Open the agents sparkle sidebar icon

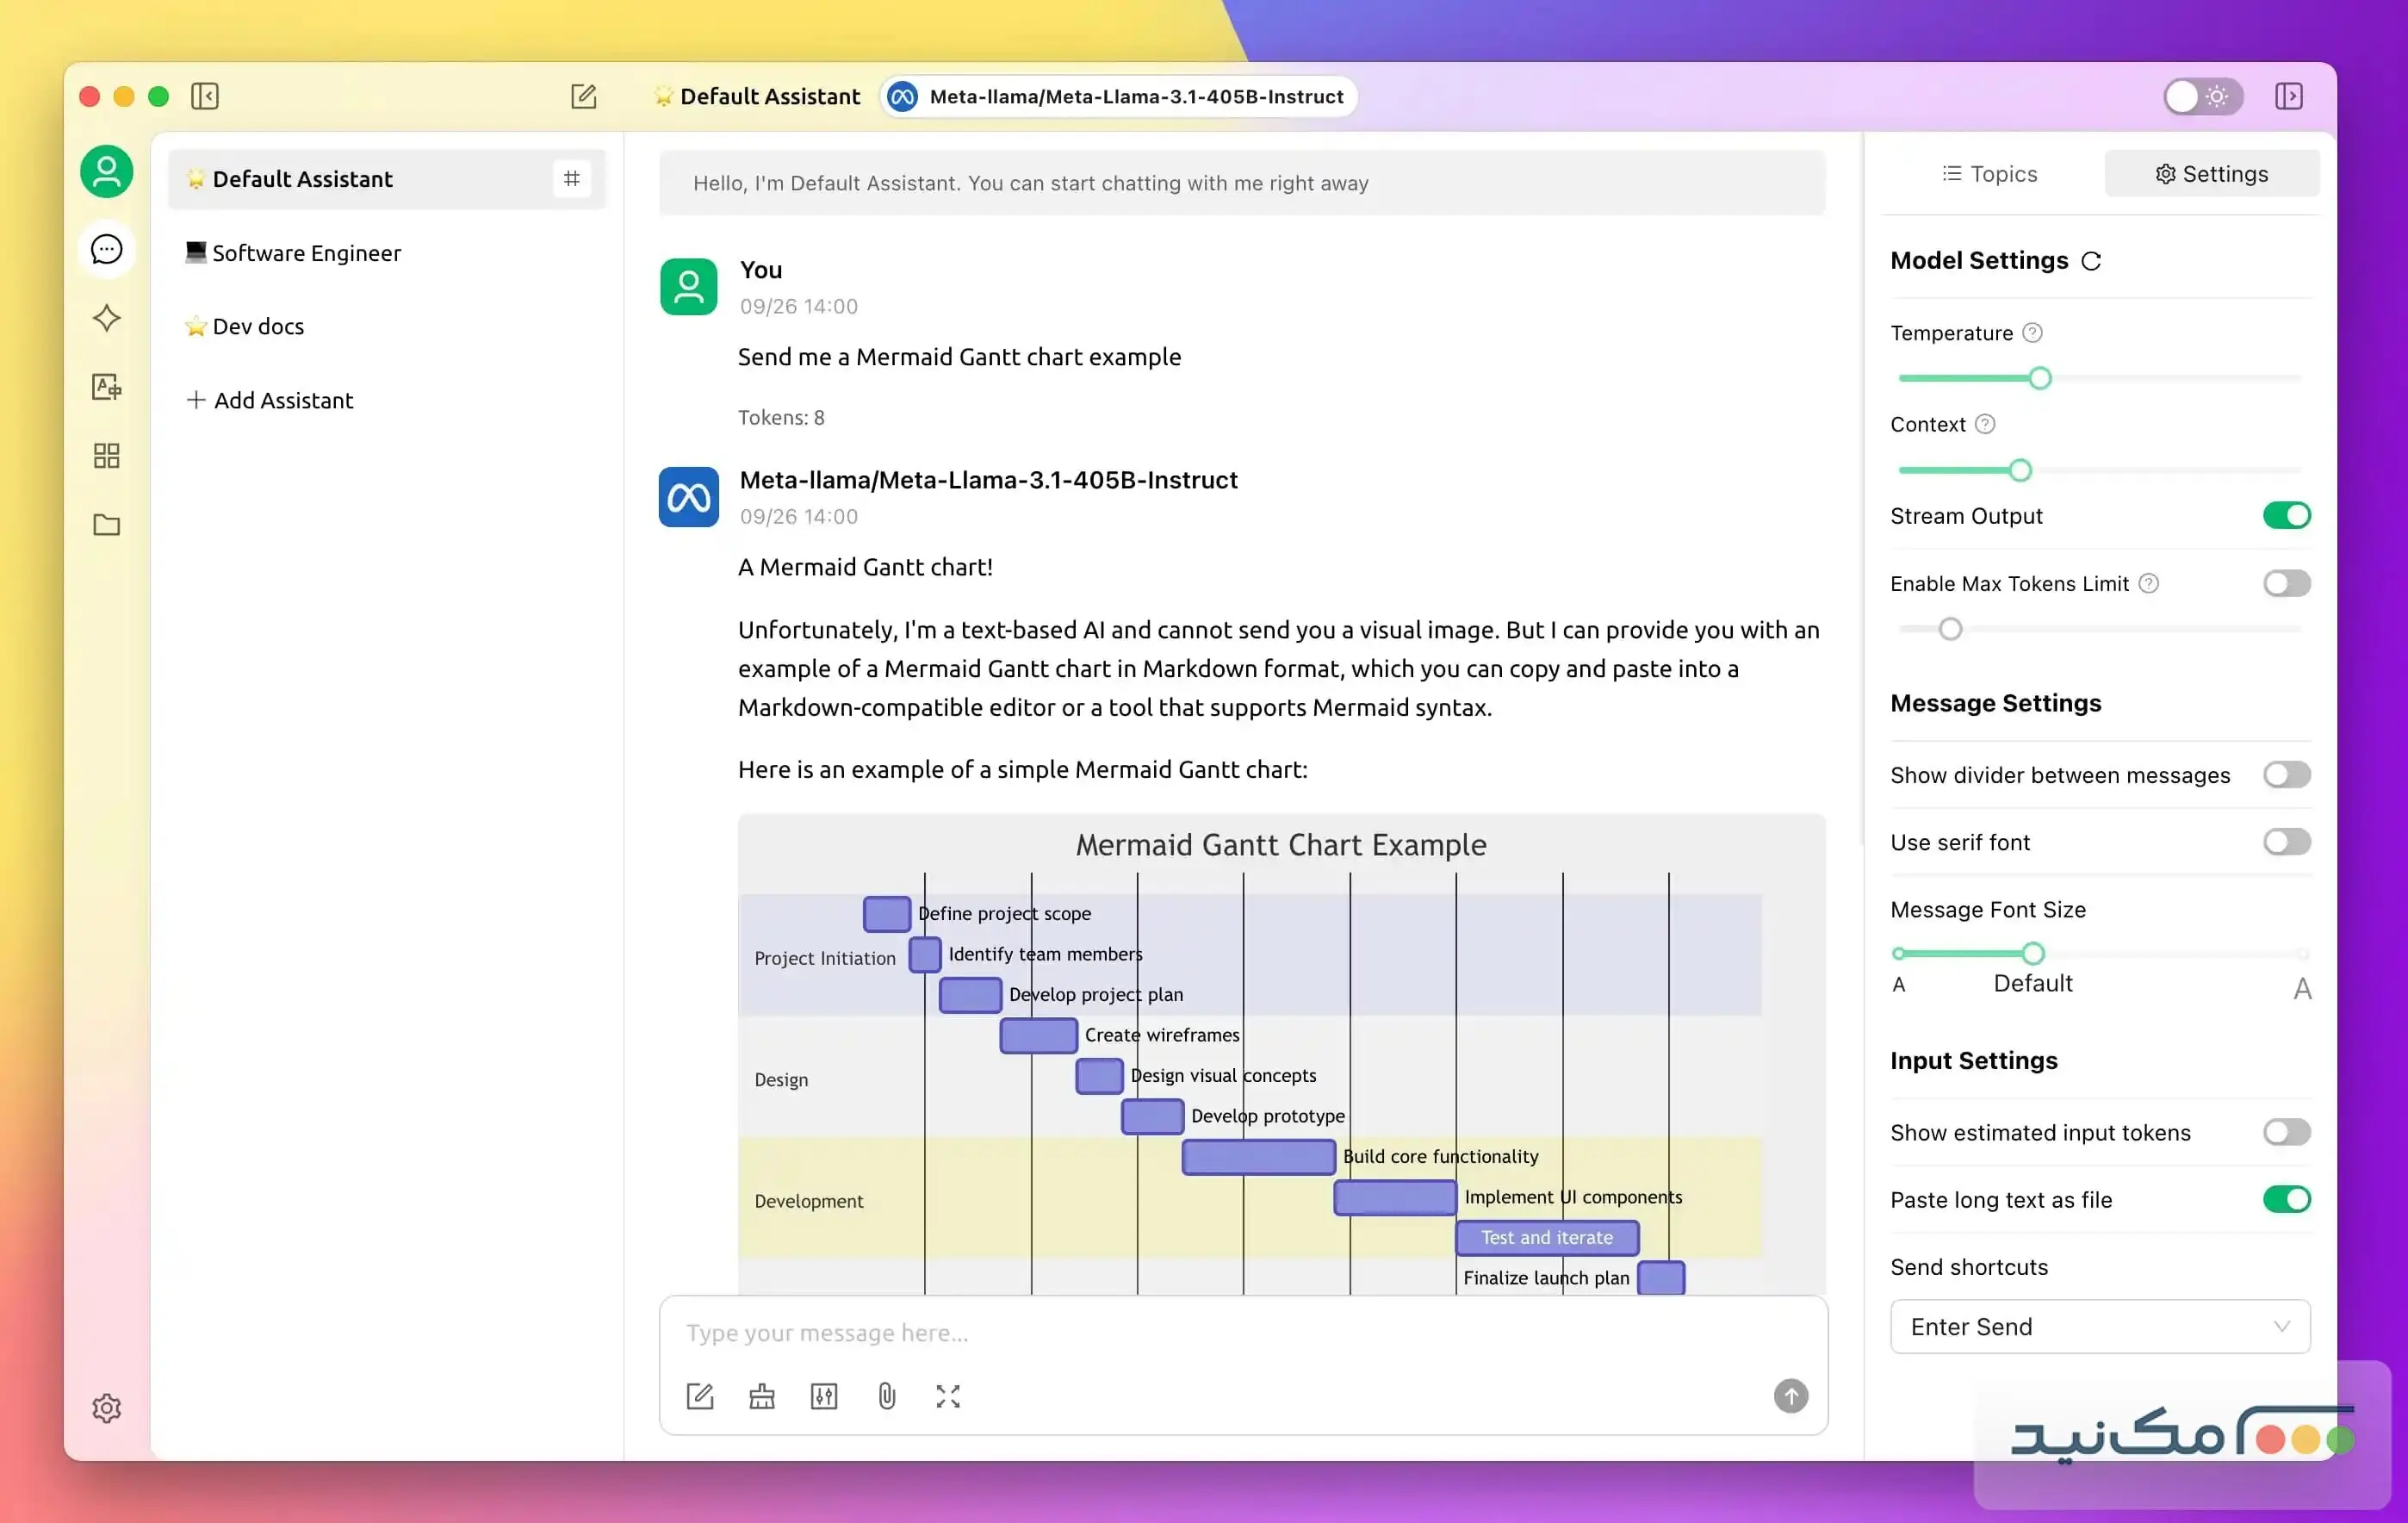click(x=106, y=318)
